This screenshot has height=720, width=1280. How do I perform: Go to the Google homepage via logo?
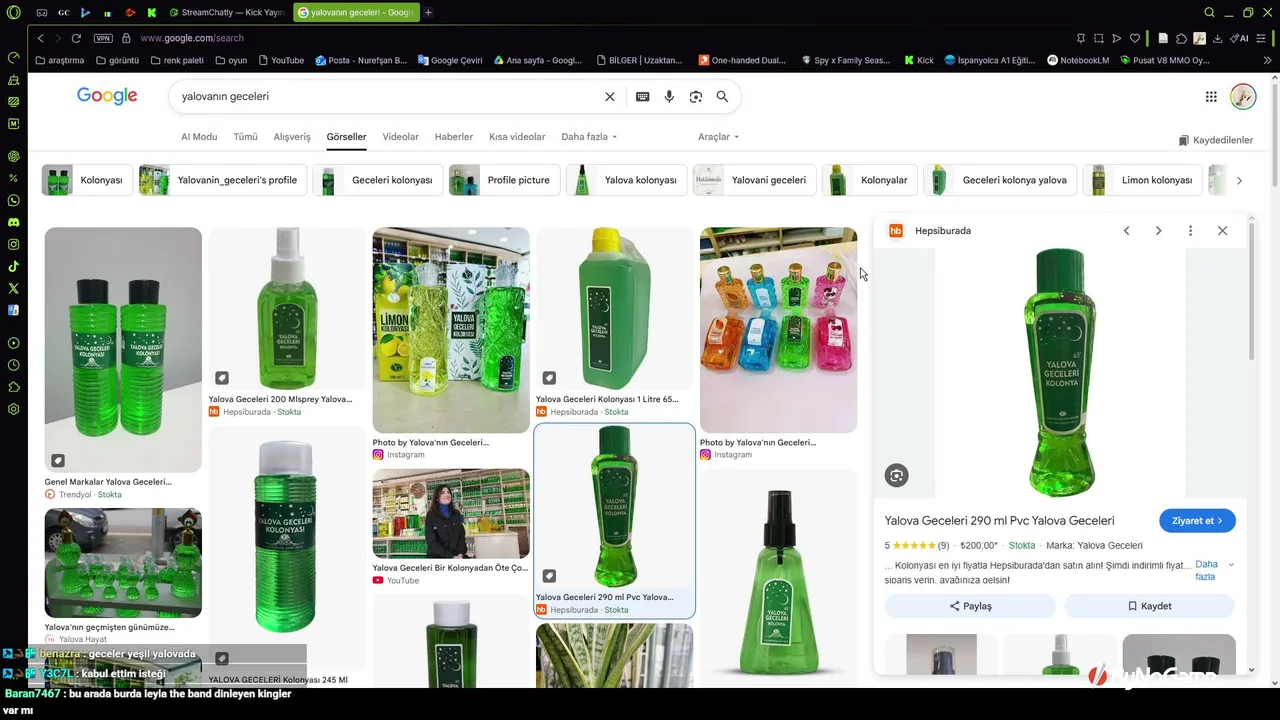(x=107, y=96)
